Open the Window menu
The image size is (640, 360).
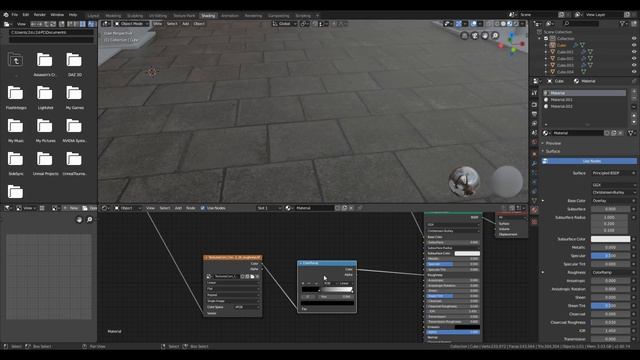pos(57,15)
